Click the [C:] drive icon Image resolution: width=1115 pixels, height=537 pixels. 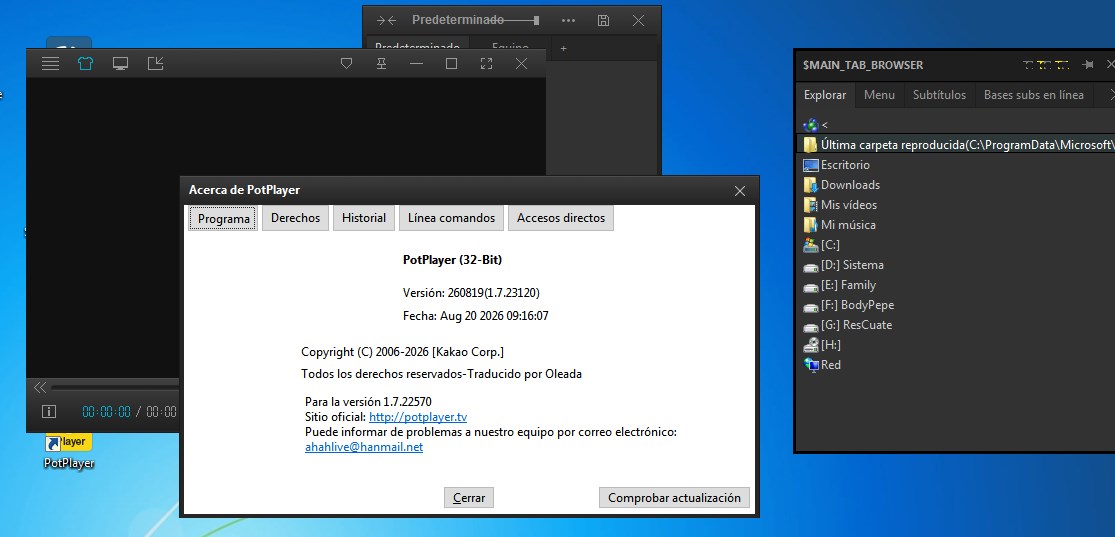coord(811,245)
